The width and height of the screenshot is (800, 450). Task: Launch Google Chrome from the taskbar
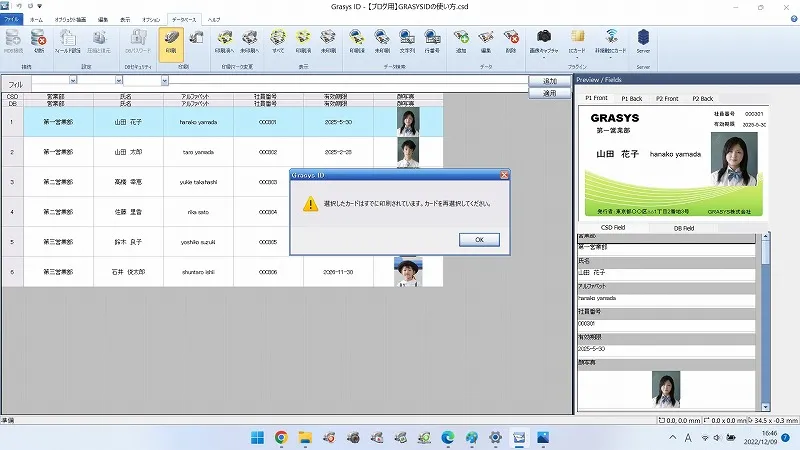coord(281,438)
